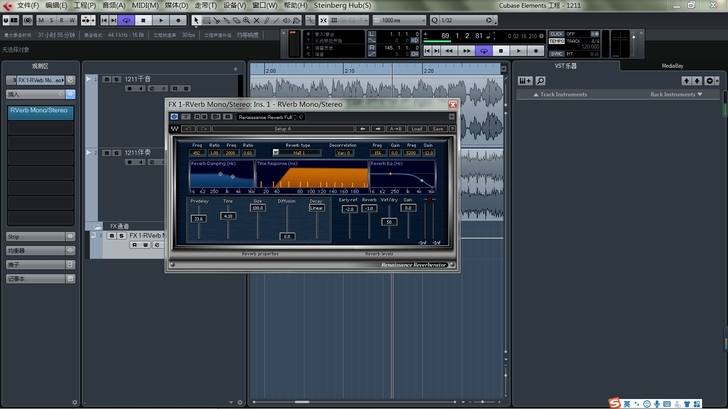Expand Rack Instruments dropdown
This screenshot has width=728, height=409.
(676, 95)
